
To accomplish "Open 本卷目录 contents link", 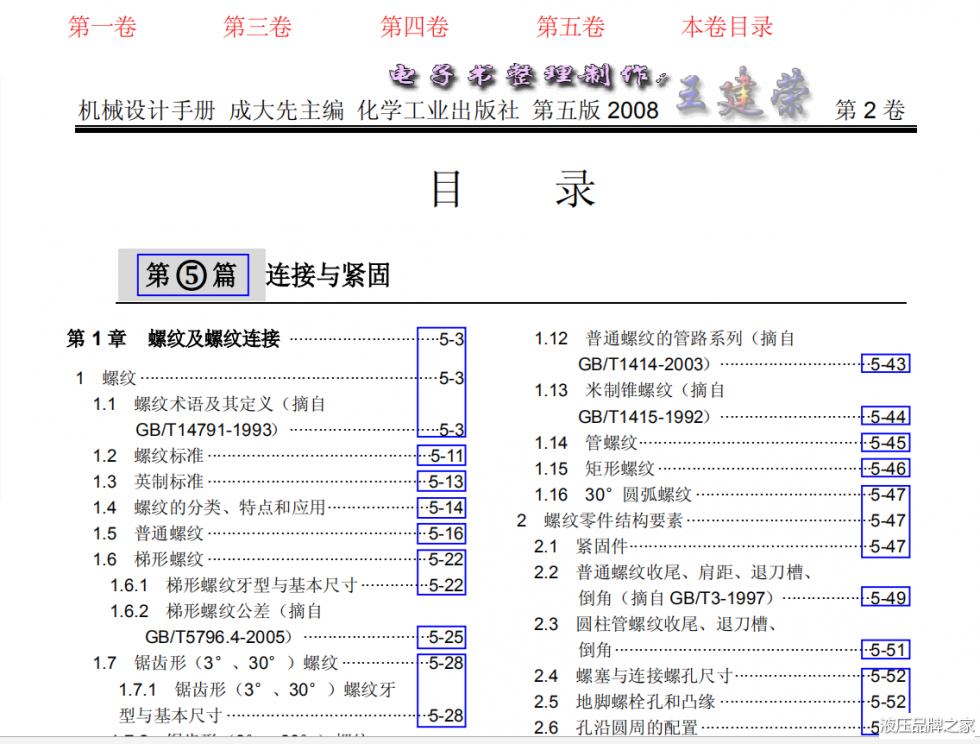I will point(727,27).
